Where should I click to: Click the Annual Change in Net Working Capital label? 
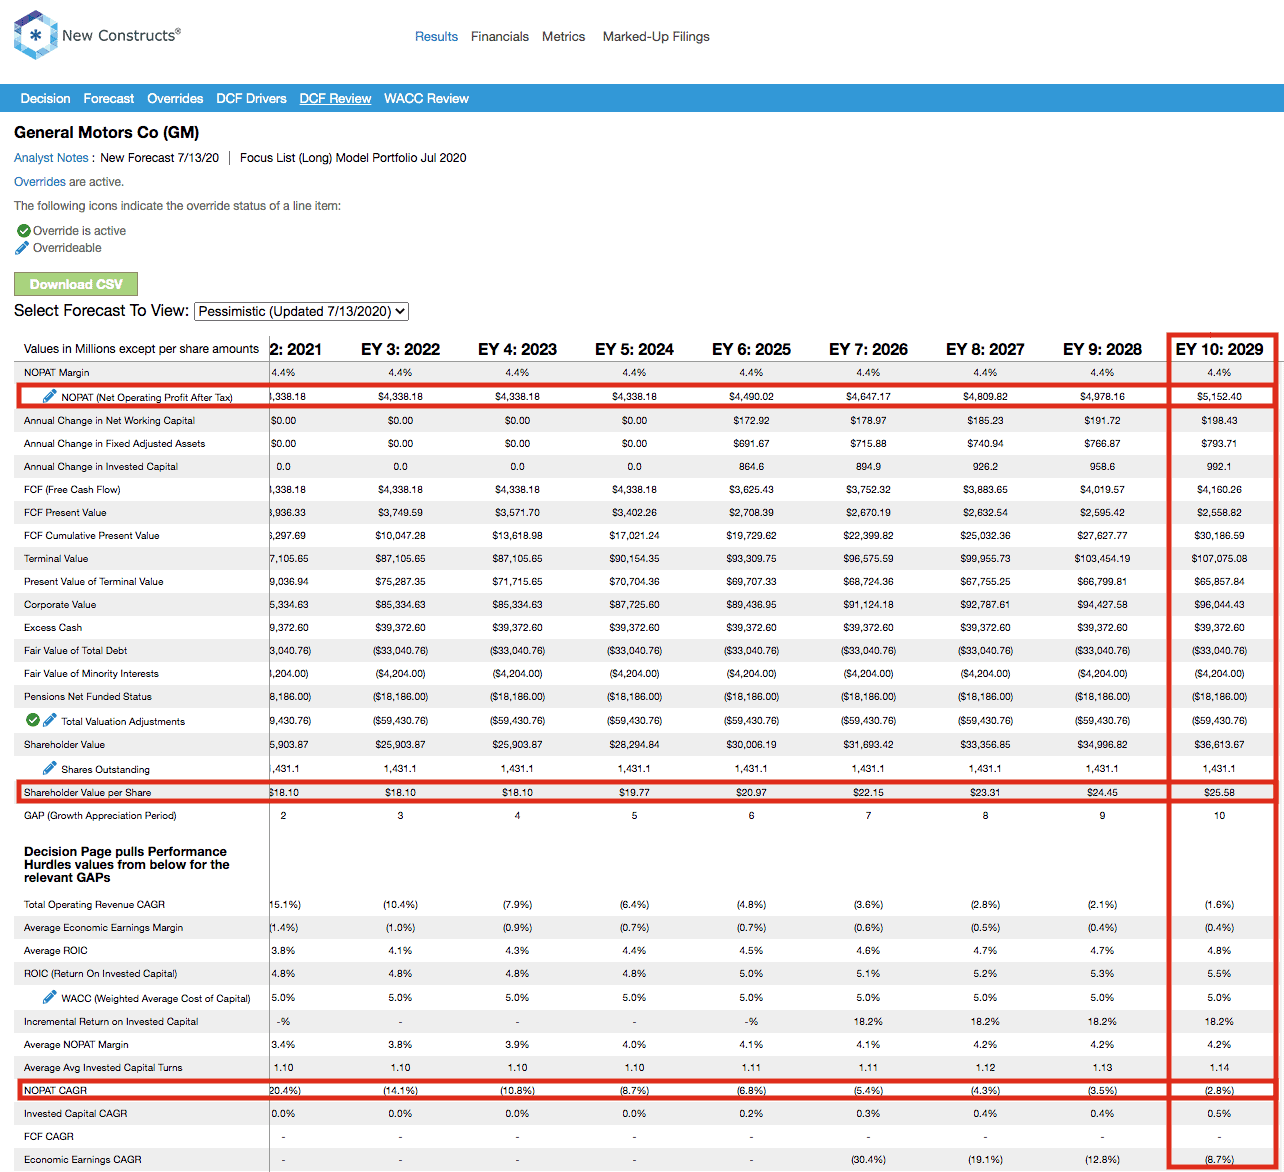click(110, 420)
